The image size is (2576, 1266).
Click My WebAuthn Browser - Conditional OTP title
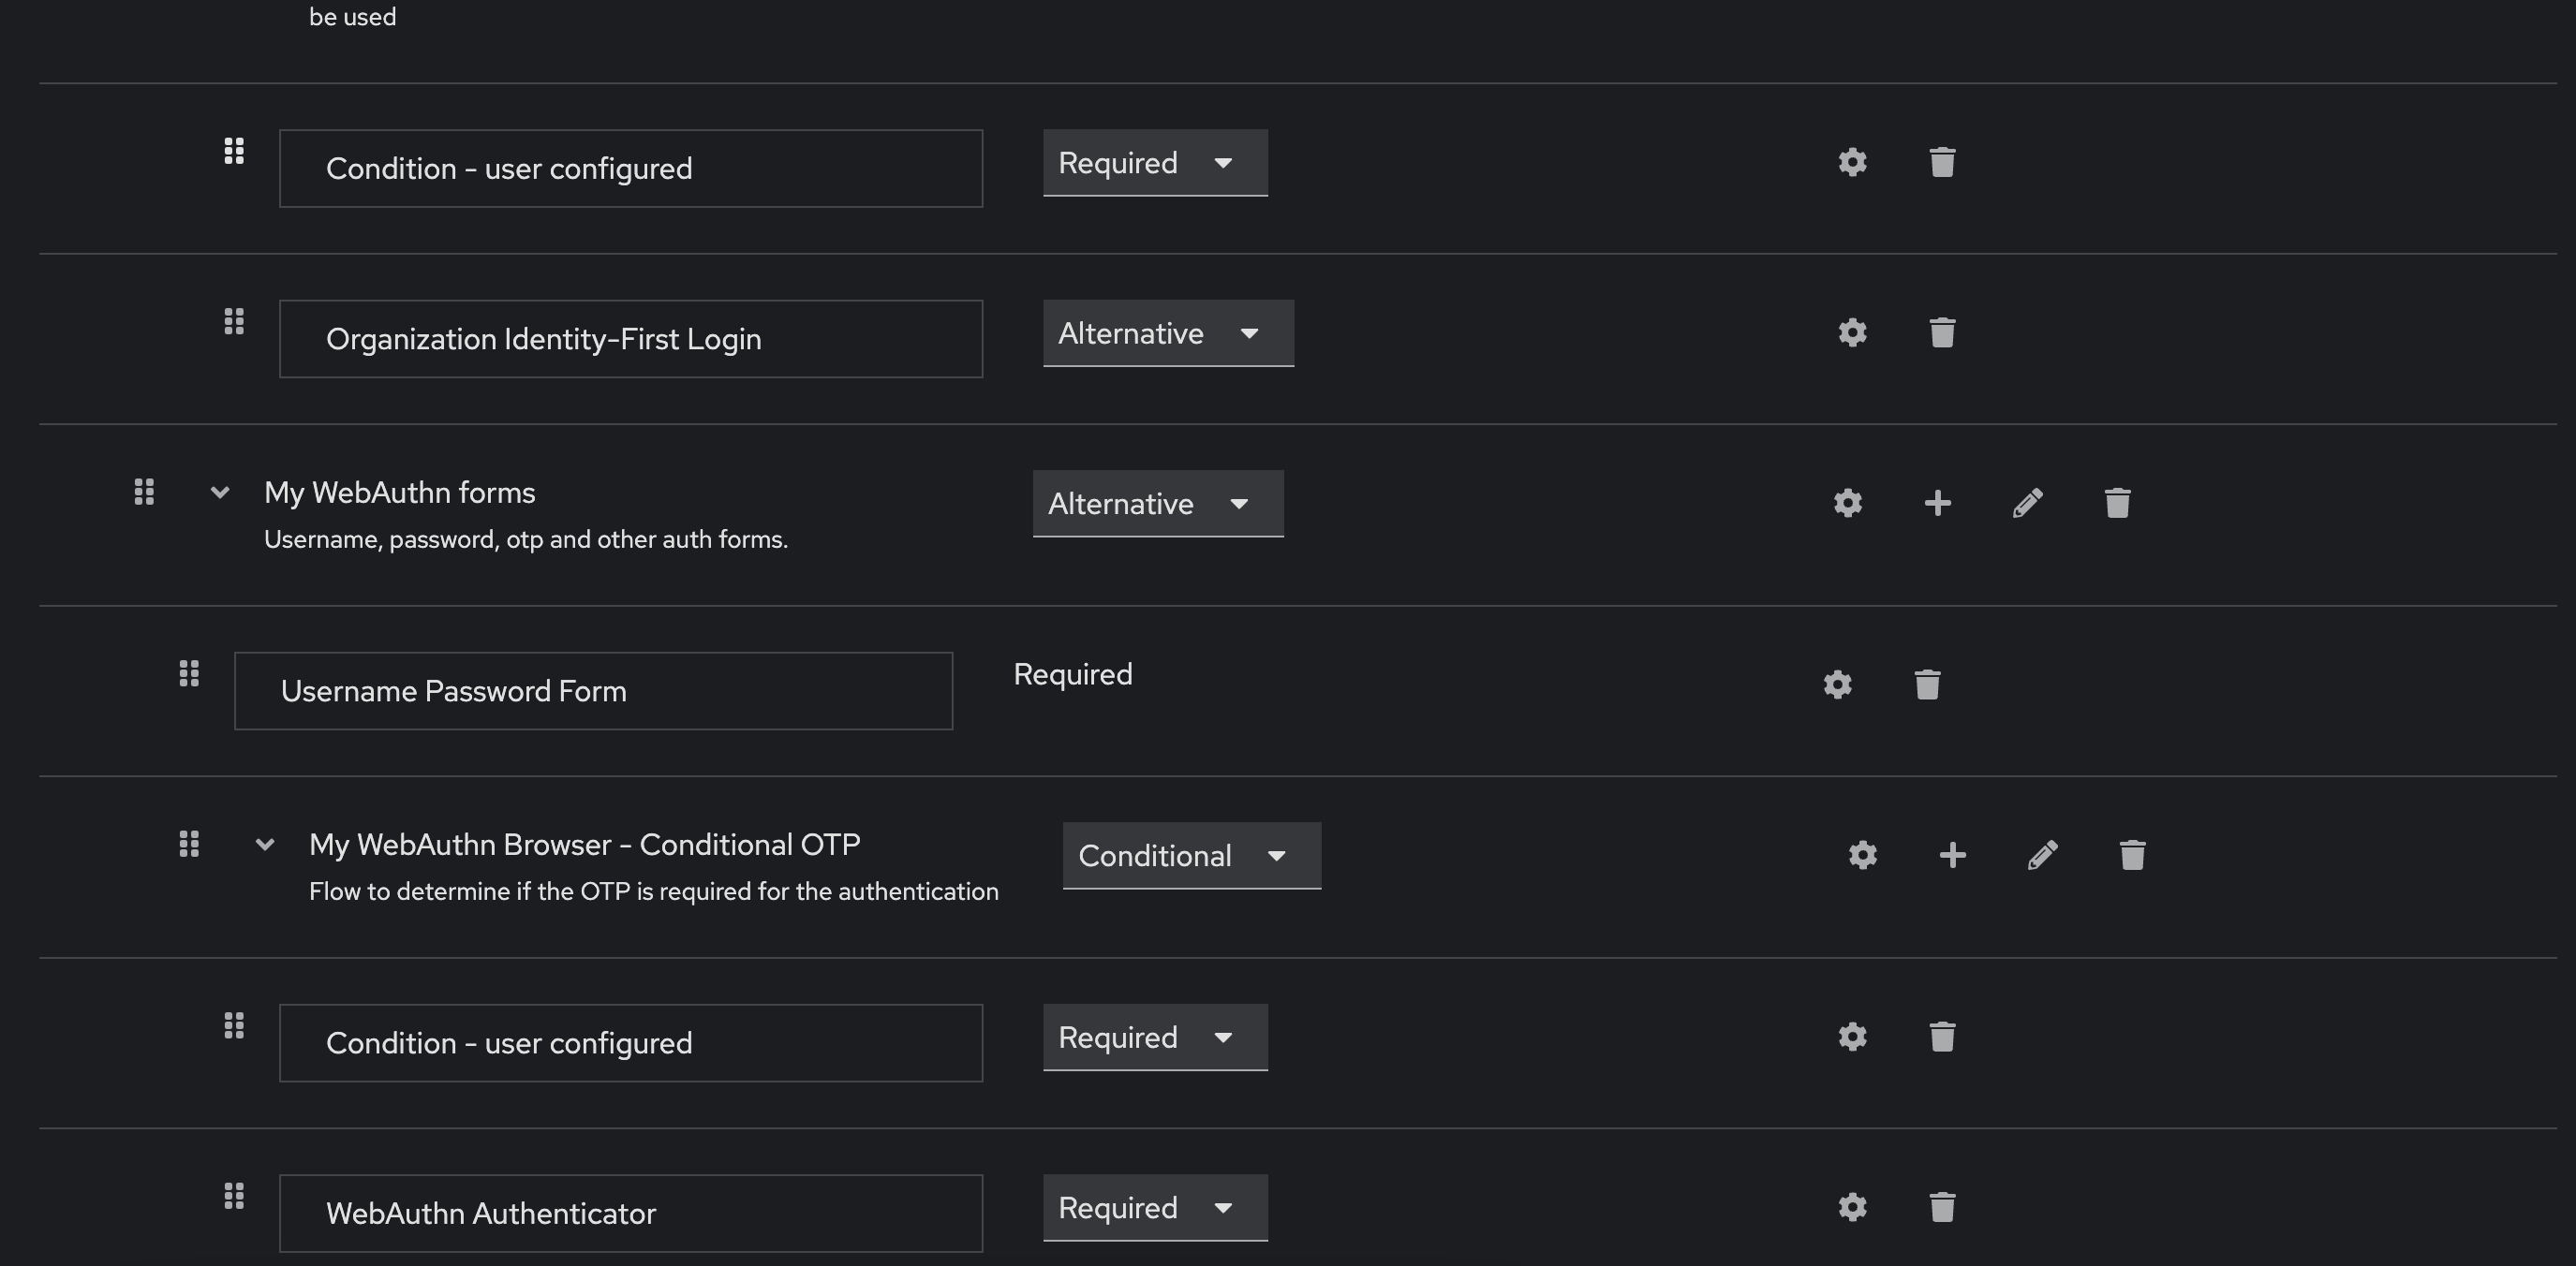point(585,844)
